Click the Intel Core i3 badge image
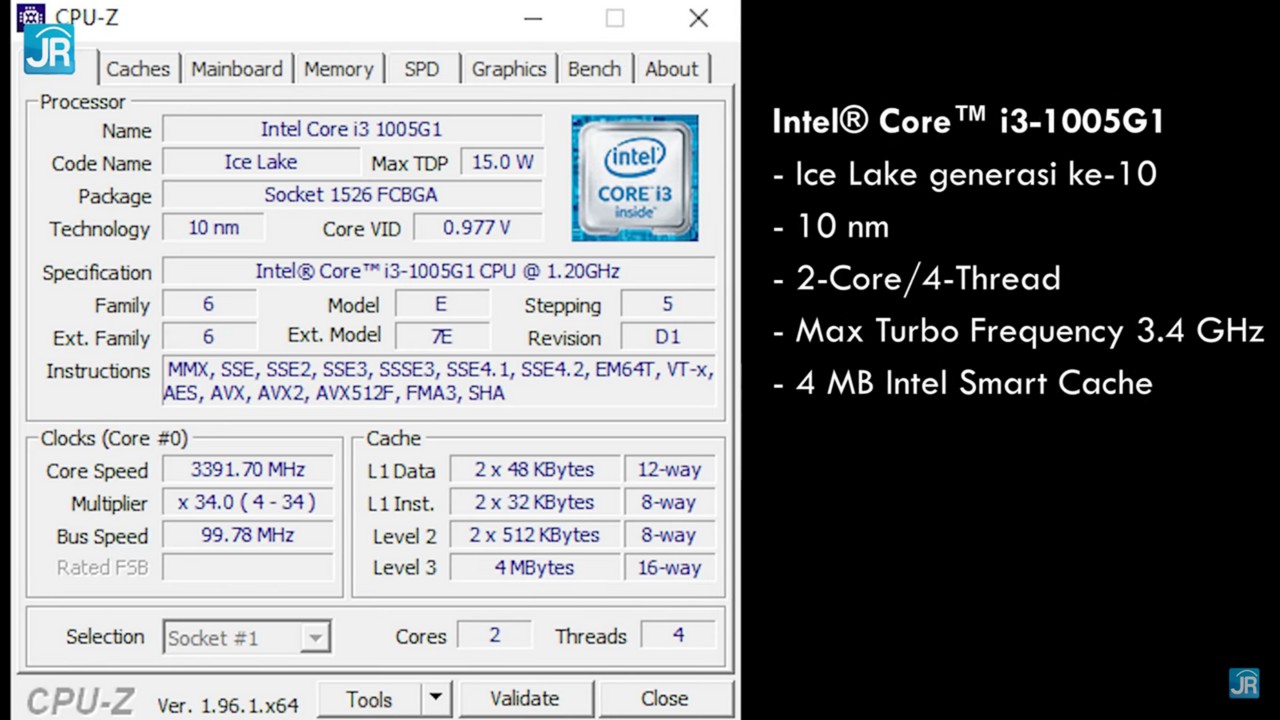Viewport: 1280px width, 720px height. [x=635, y=177]
